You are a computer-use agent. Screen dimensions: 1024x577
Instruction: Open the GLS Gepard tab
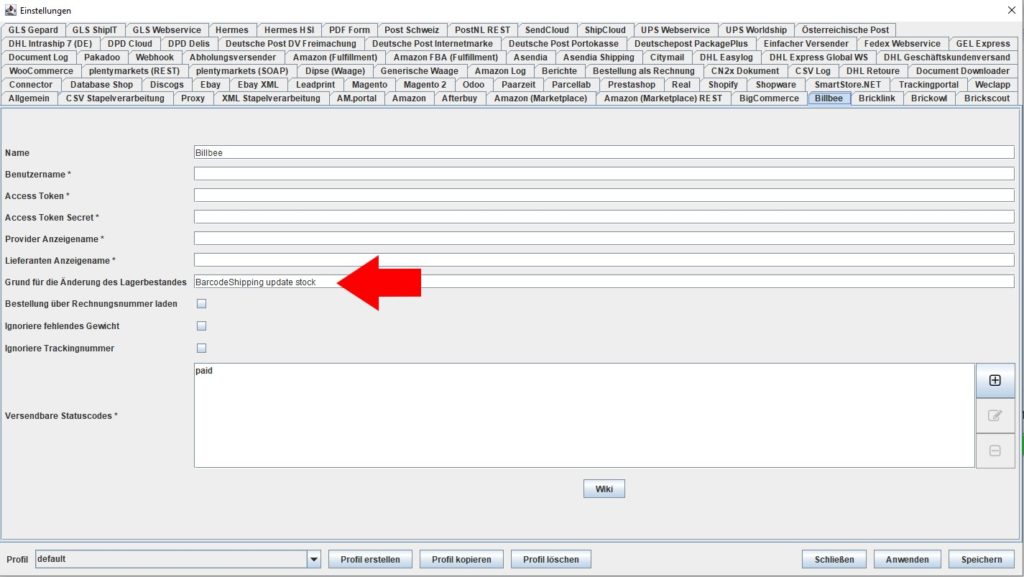tap(33, 30)
